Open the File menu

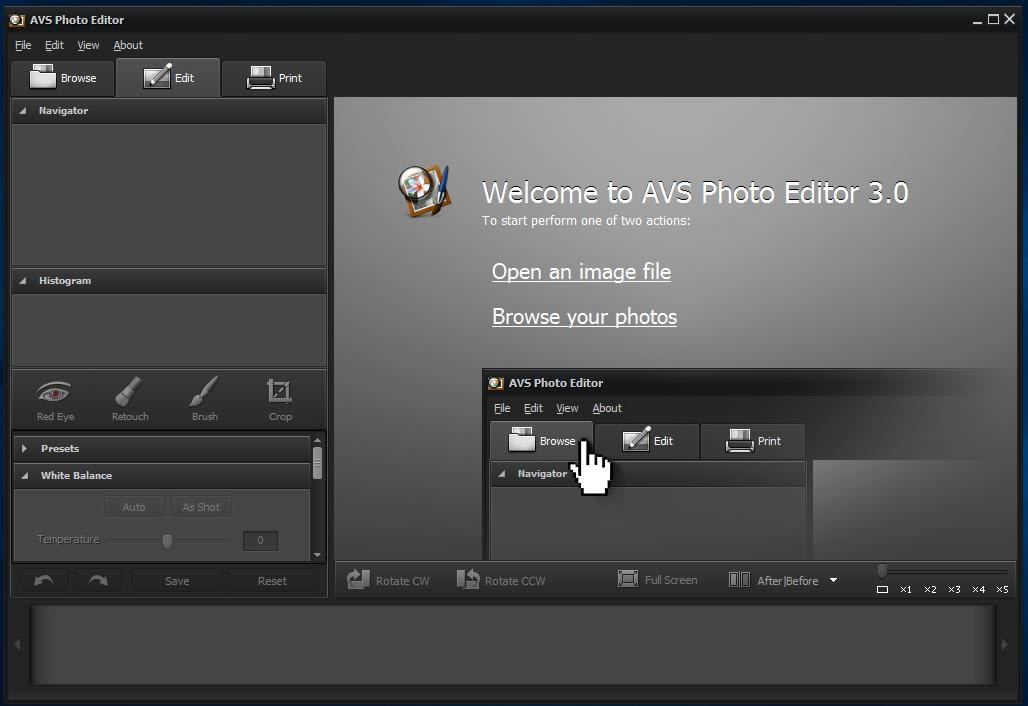click(23, 45)
